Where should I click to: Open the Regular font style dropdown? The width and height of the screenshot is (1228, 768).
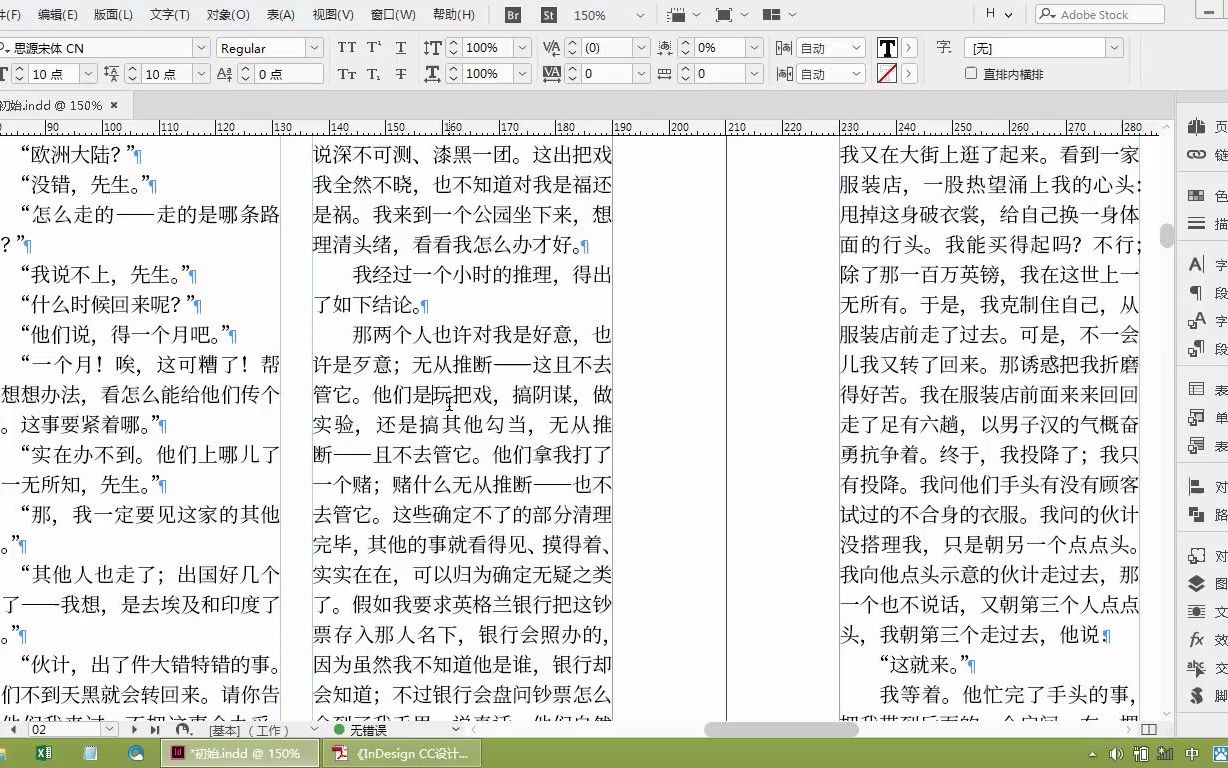(x=313, y=47)
